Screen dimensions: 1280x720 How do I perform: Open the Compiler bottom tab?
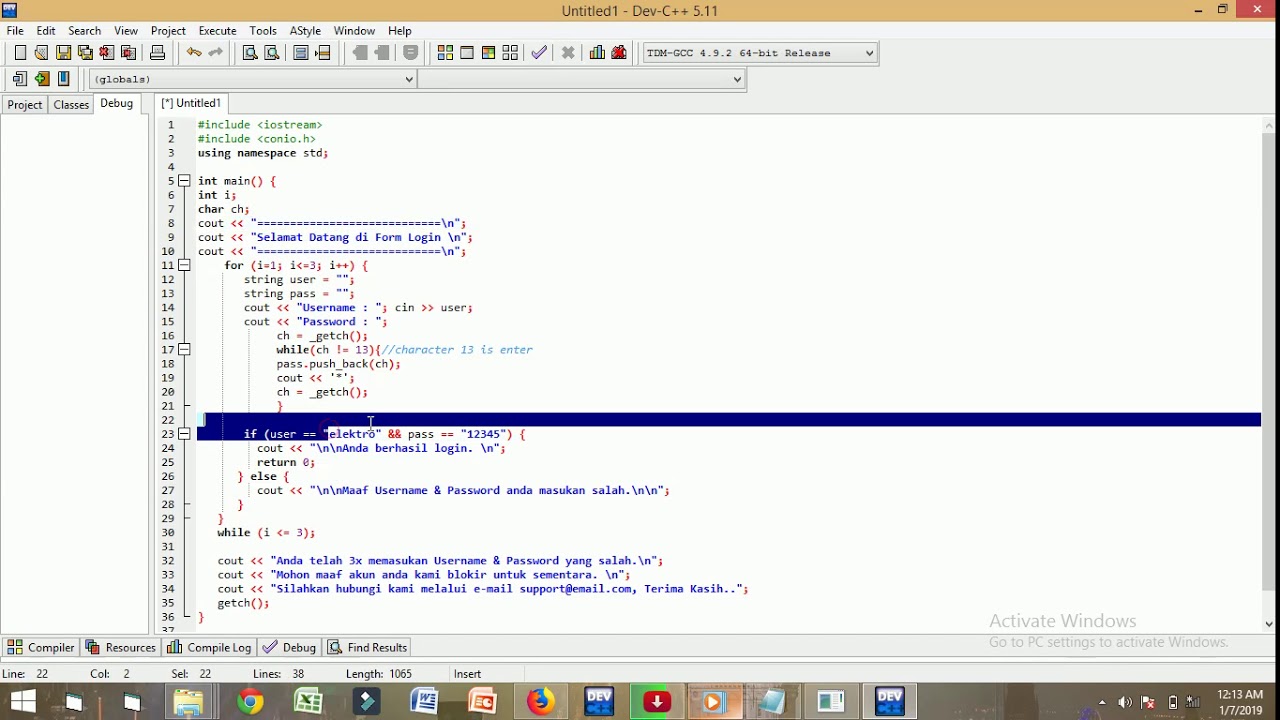[x=40, y=647]
